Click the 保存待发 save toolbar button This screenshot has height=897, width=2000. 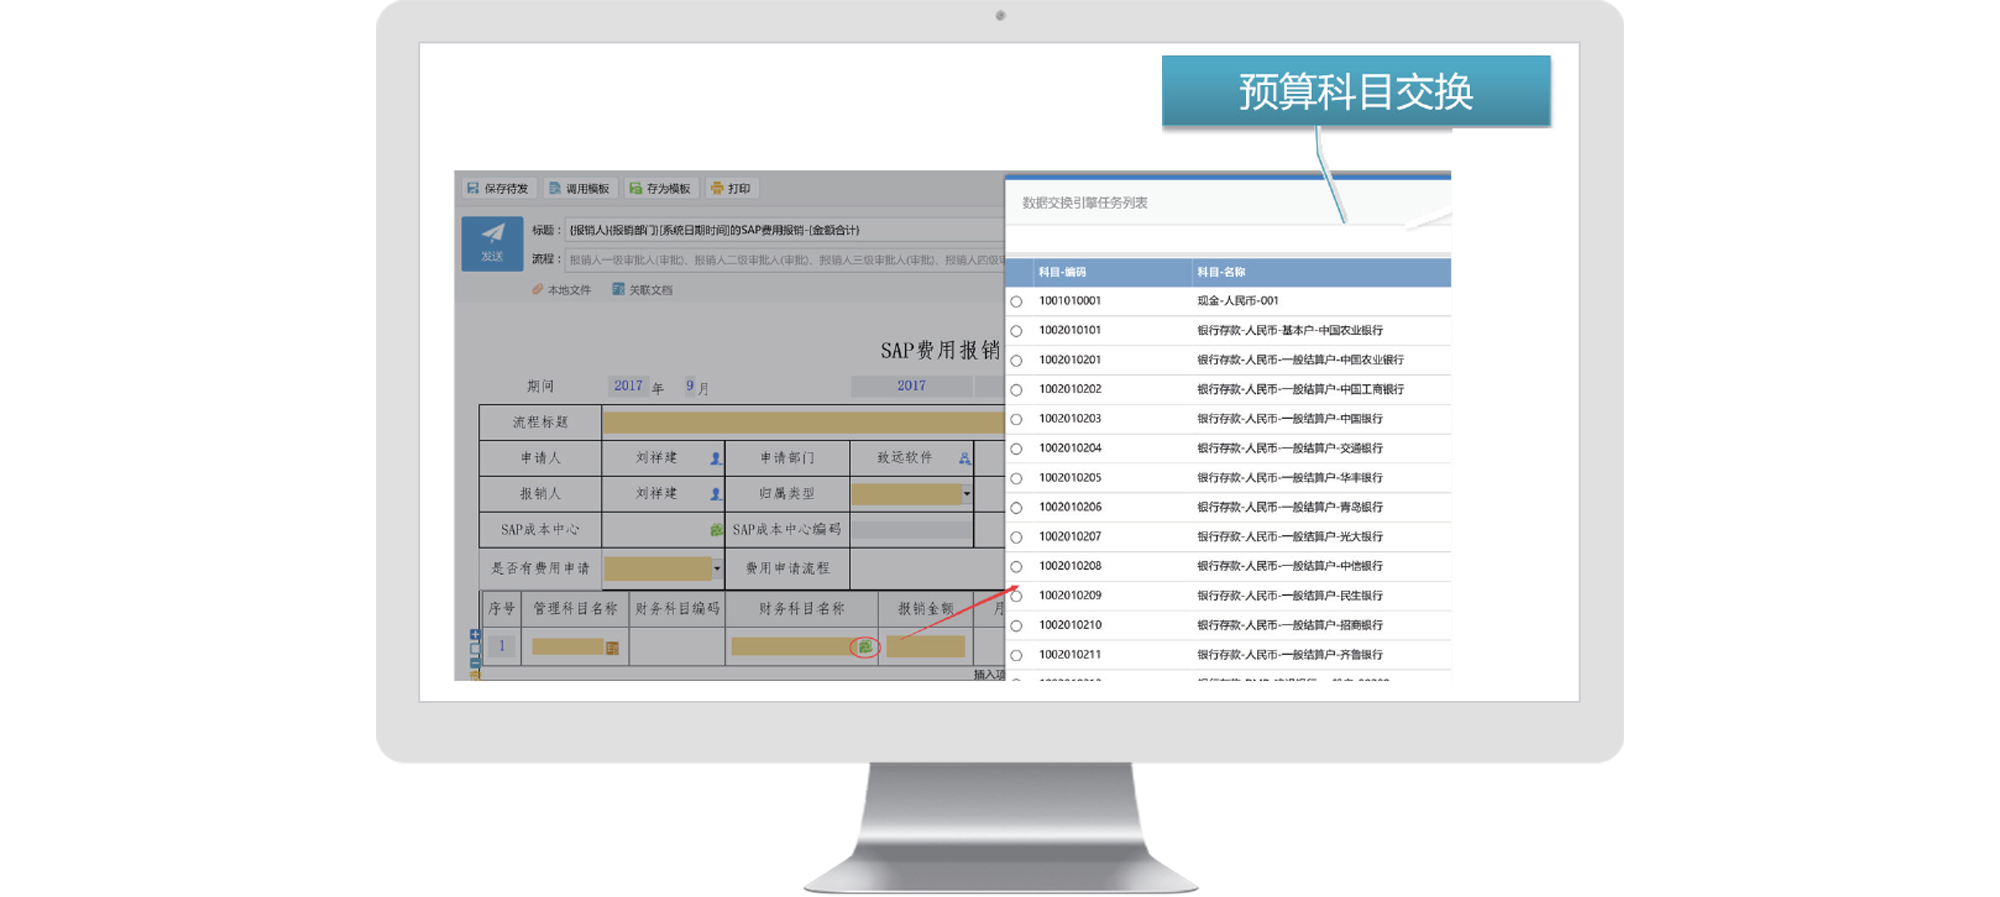[498, 188]
